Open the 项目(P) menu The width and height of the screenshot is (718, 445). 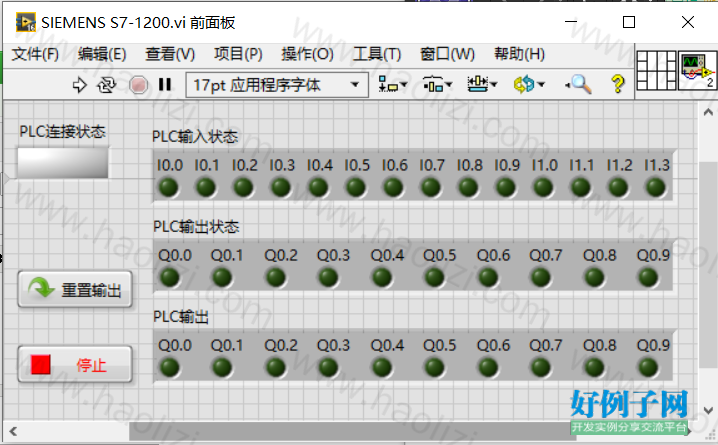tap(238, 54)
